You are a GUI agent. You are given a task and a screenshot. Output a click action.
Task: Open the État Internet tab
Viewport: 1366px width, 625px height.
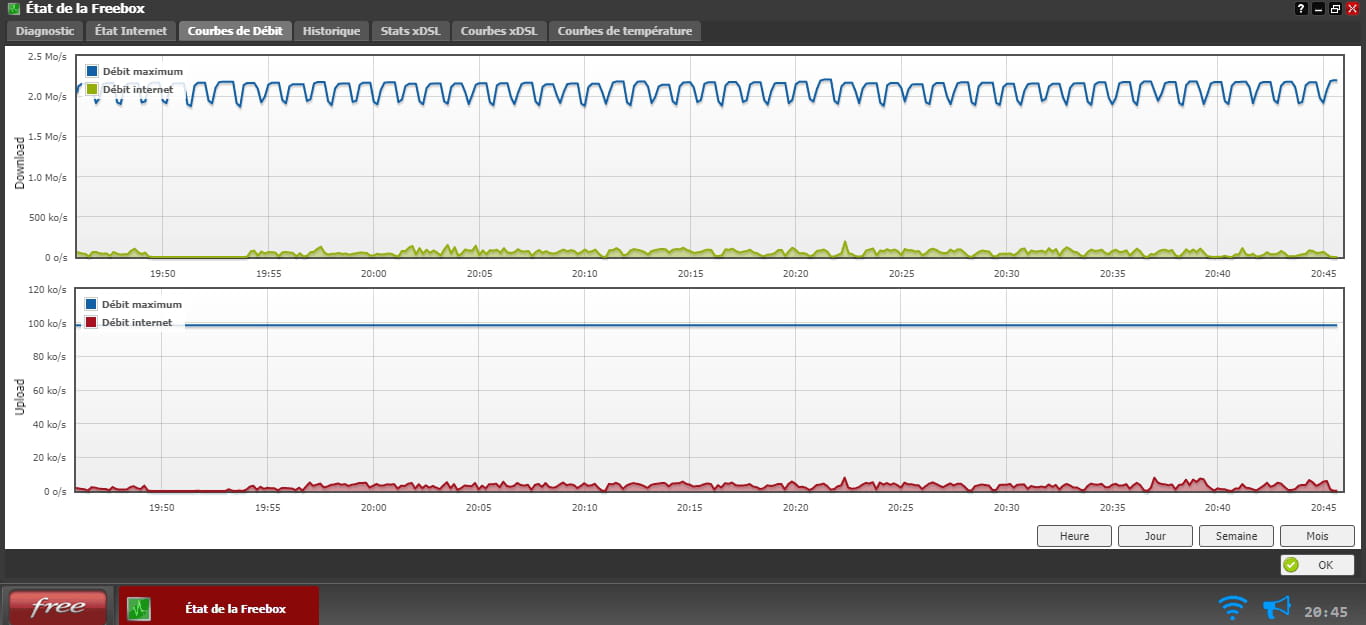point(131,31)
